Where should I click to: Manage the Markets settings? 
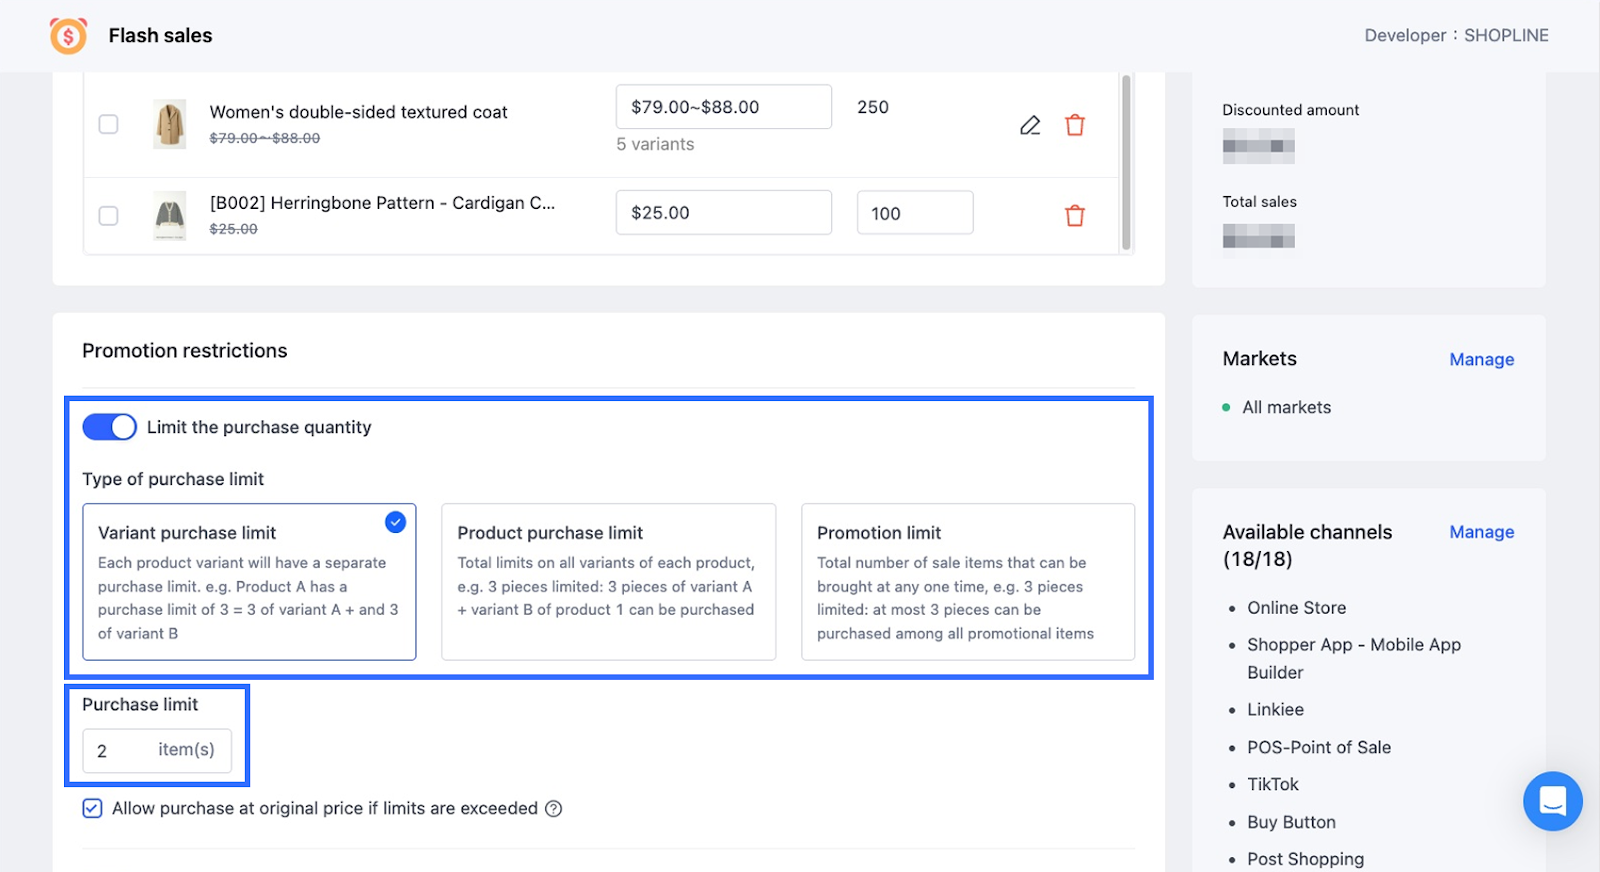(x=1481, y=360)
